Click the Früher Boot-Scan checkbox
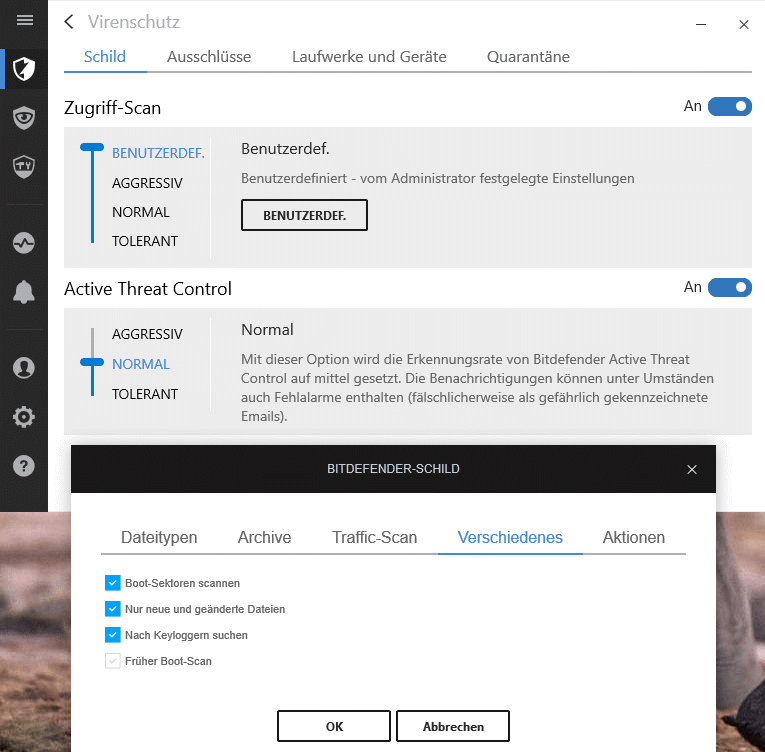Screen dimensions: 765x752 click(113, 661)
